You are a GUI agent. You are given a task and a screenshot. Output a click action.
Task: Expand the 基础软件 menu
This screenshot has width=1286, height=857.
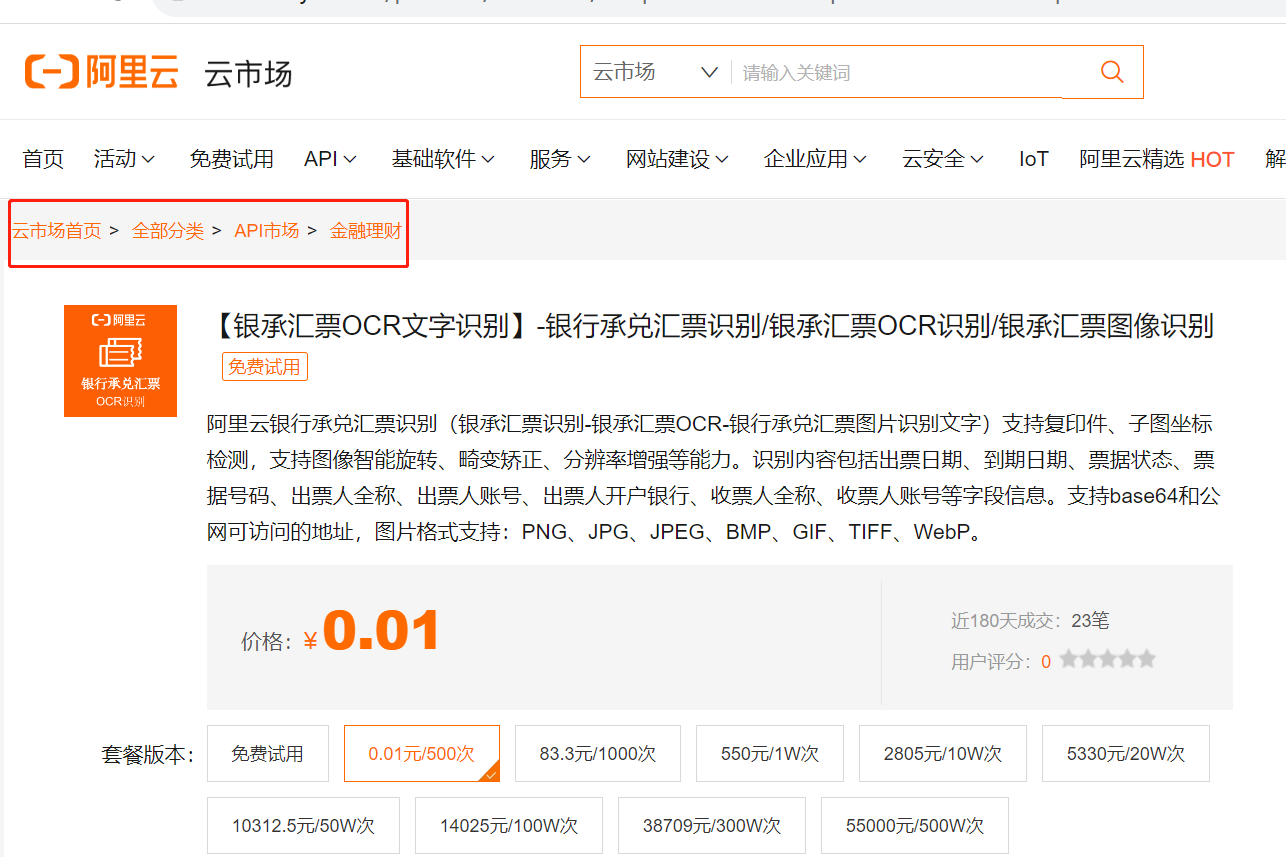(x=444, y=159)
